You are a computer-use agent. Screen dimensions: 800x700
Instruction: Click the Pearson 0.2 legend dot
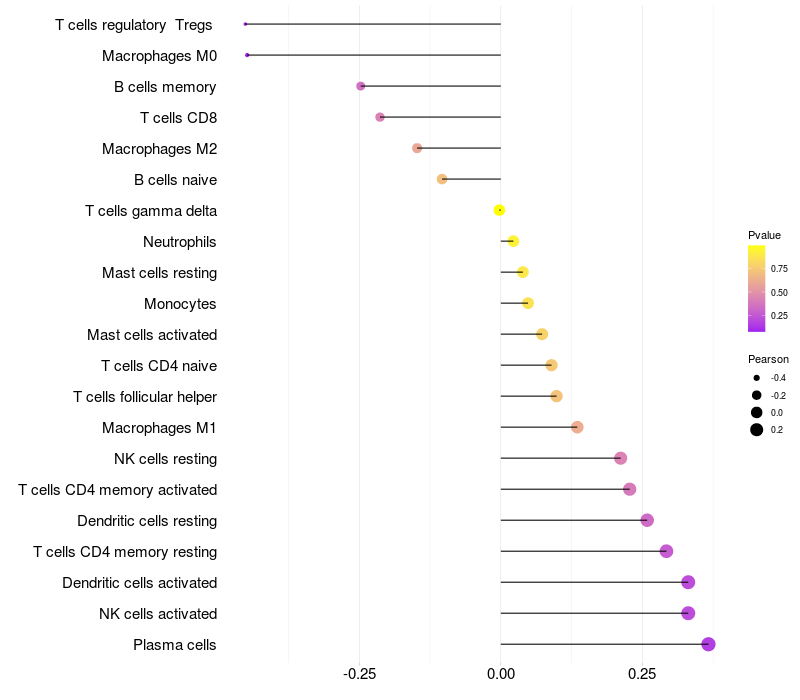click(757, 430)
